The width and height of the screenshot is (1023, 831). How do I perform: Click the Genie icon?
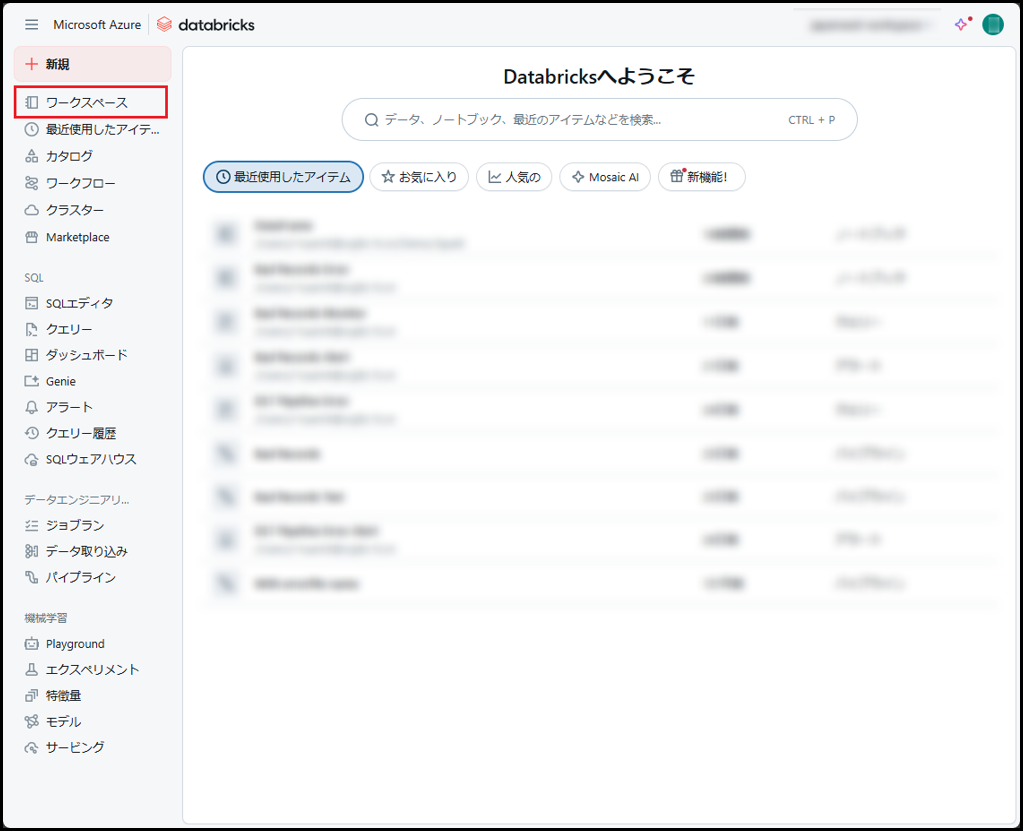[x=31, y=381]
